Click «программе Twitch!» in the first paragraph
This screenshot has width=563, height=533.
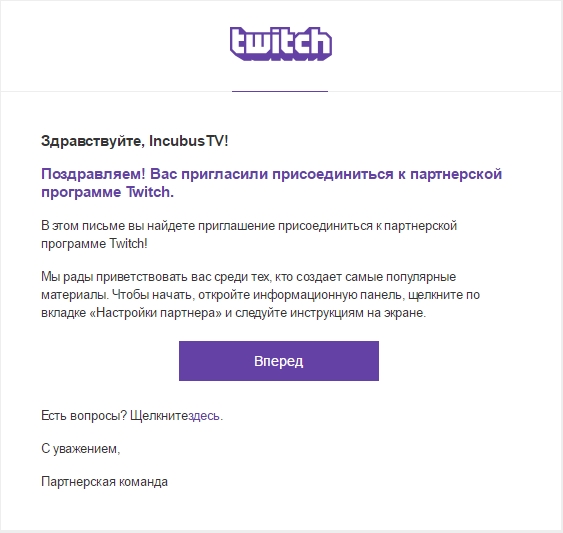click(94, 244)
